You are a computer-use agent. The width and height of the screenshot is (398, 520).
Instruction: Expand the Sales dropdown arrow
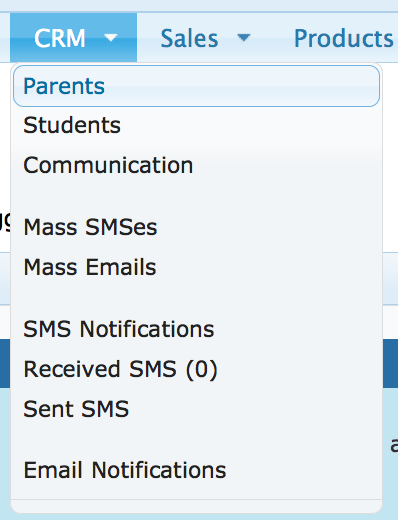pos(244,37)
